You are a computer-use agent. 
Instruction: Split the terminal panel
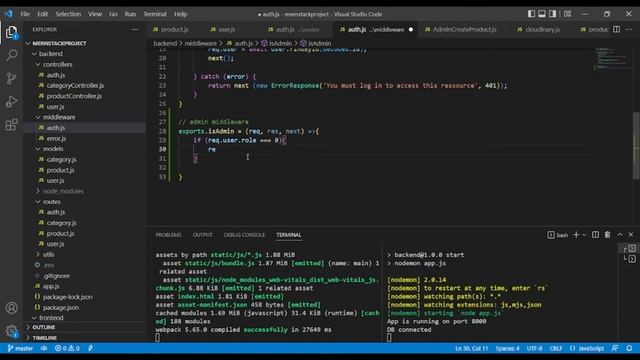click(x=595, y=235)
